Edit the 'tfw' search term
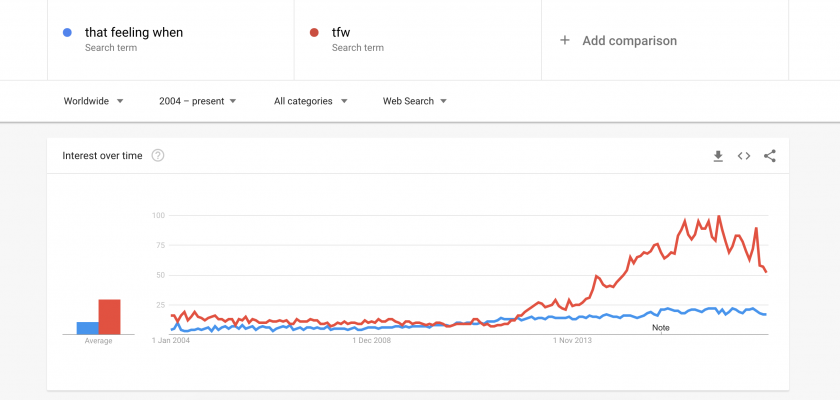 point(342,33)
